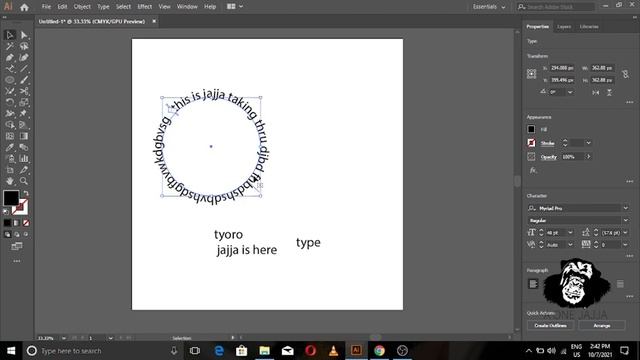Flip selection horizontally in Transform
This screenshot has width=640, height=360.
[596, 93]
